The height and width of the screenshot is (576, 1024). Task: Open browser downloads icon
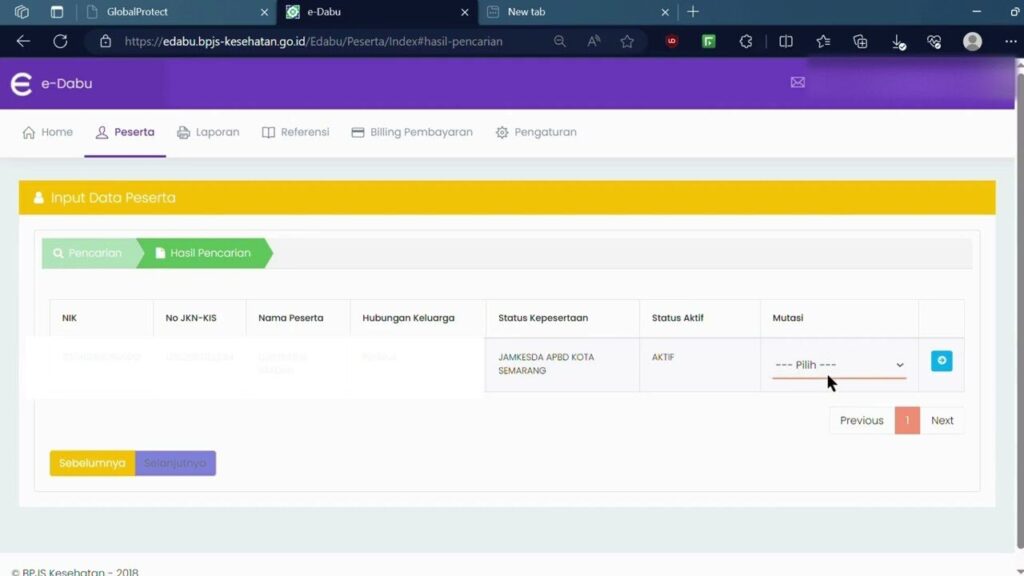(898, 42)
